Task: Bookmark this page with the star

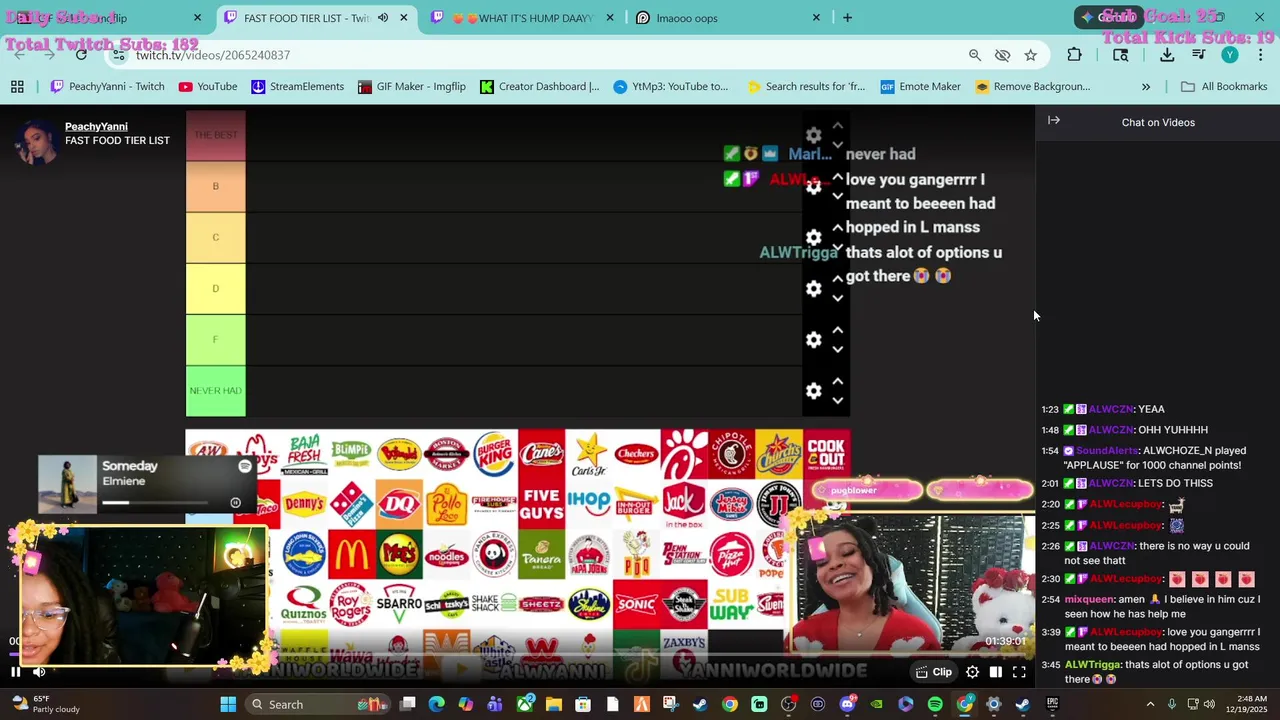Action: pyautogui.click(x=1030, y=55)
